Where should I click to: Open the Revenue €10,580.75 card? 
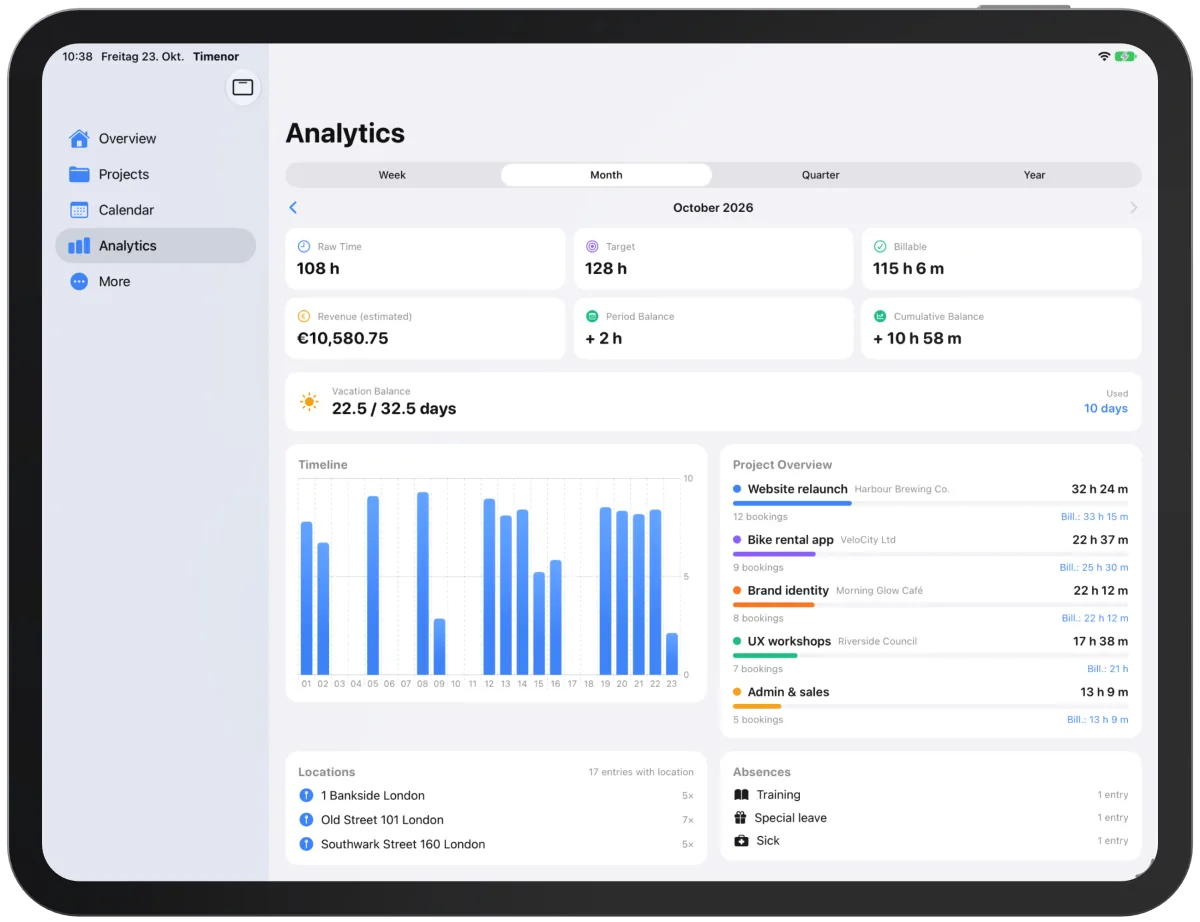pos(425,328)
